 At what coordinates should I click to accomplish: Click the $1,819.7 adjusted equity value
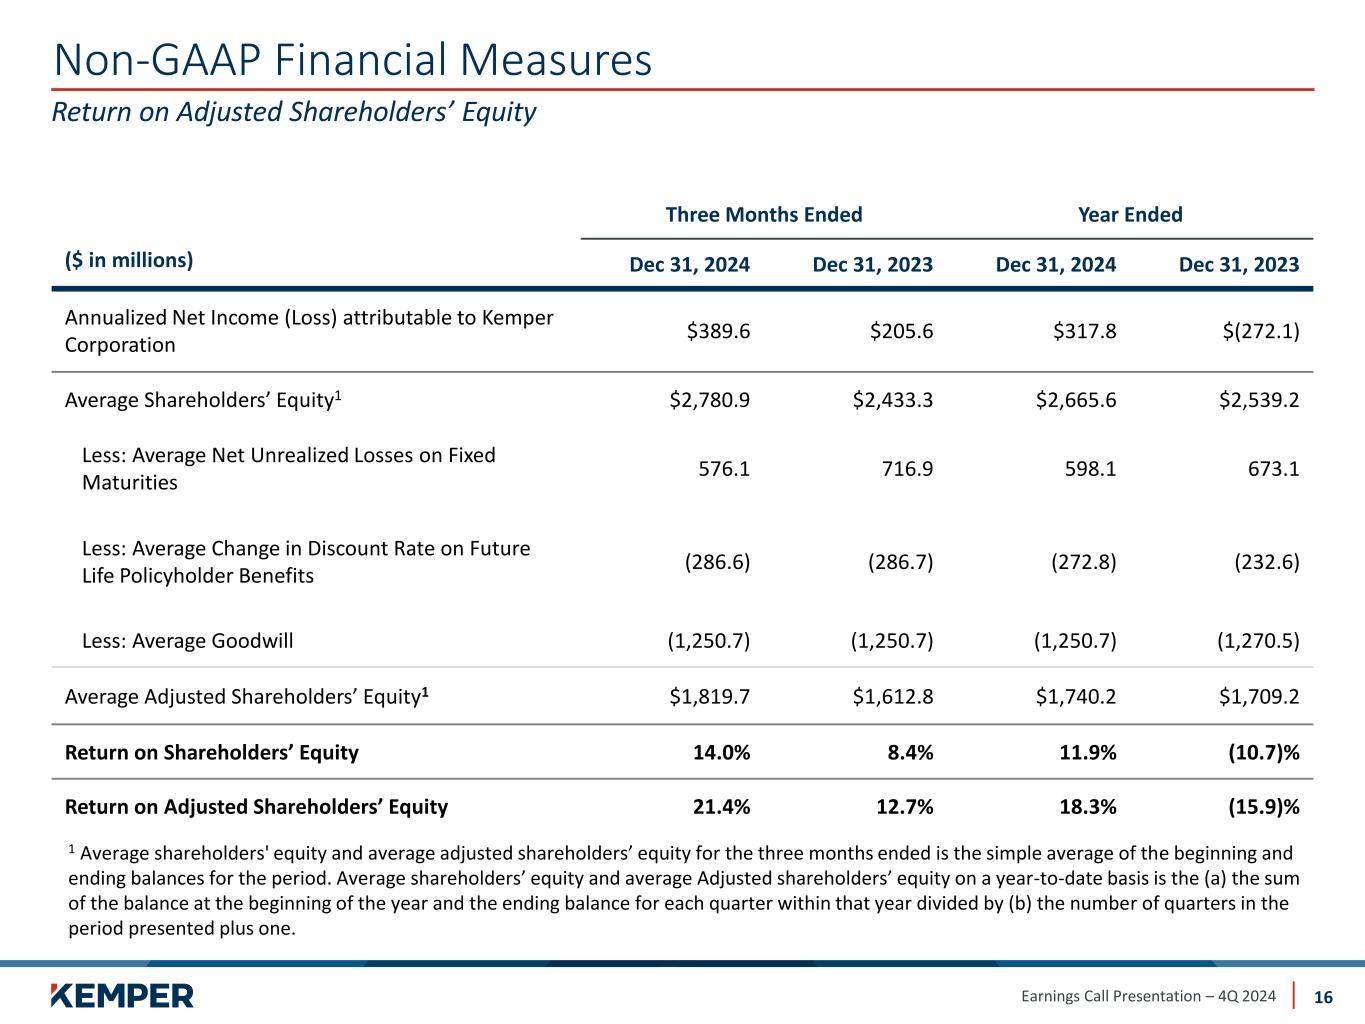(710, 696)
